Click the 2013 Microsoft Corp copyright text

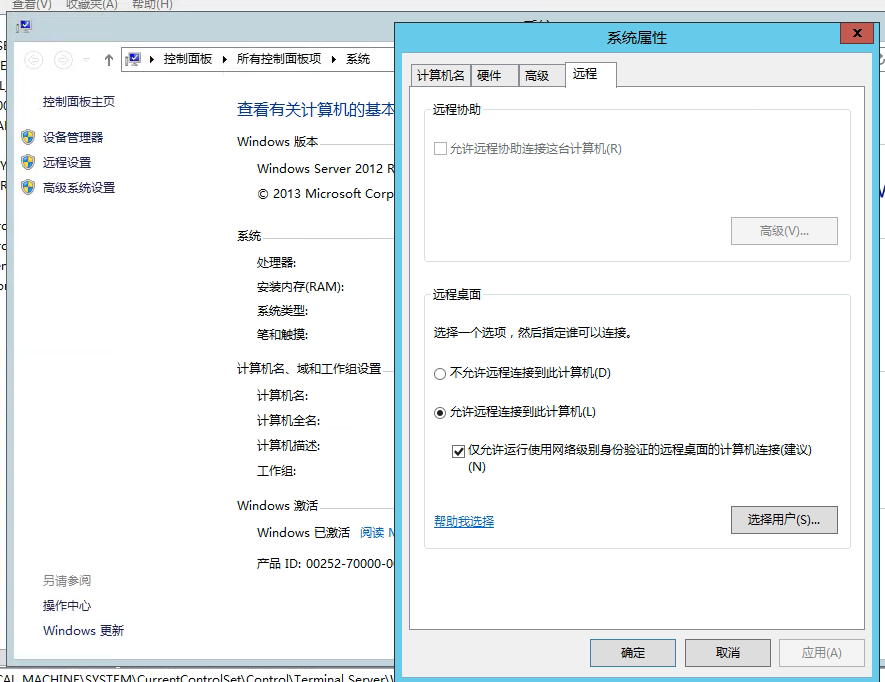coord(325,194)
